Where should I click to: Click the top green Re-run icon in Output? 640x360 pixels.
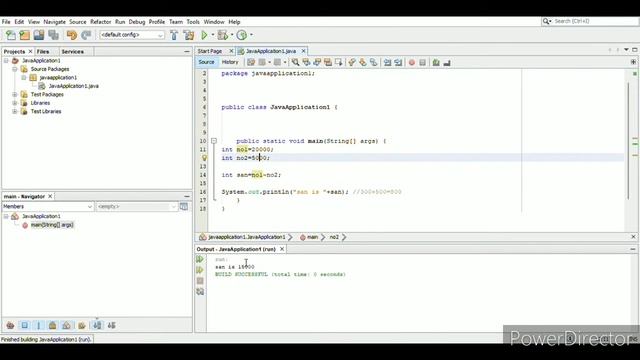(200, 259)
